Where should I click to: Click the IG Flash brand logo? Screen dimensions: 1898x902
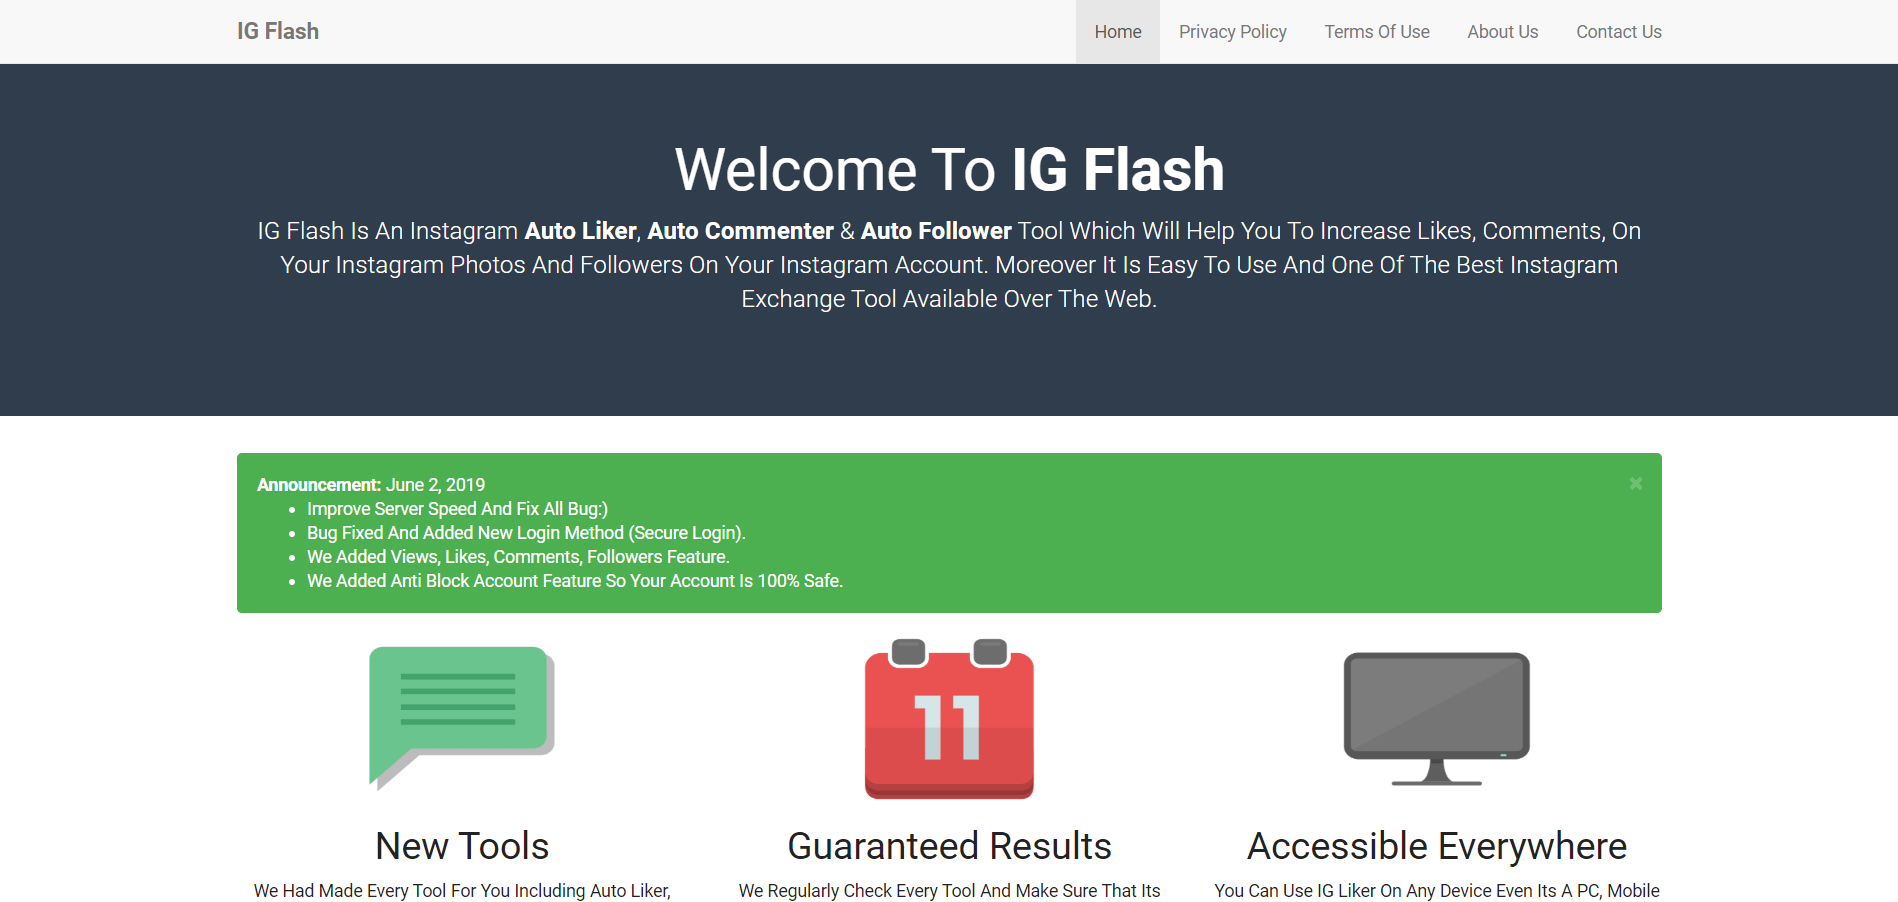276,31
